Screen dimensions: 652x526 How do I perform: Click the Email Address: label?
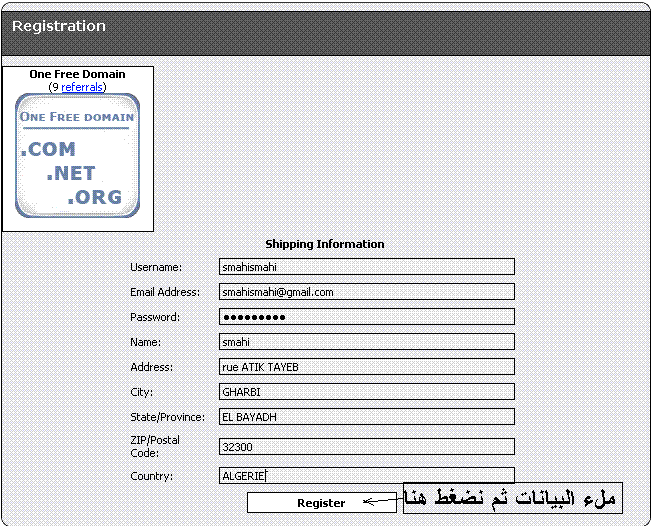[165, 292]
